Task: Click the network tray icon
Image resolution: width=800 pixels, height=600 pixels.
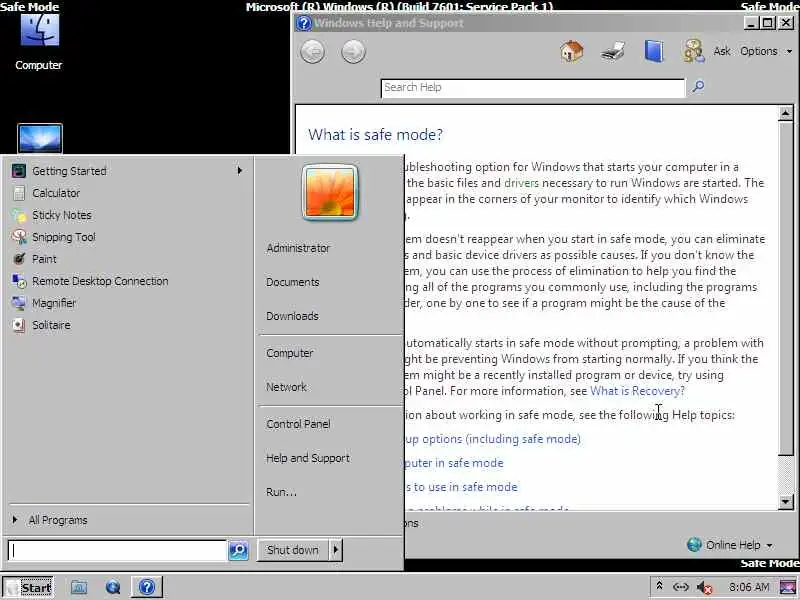Action: (681, 587)
